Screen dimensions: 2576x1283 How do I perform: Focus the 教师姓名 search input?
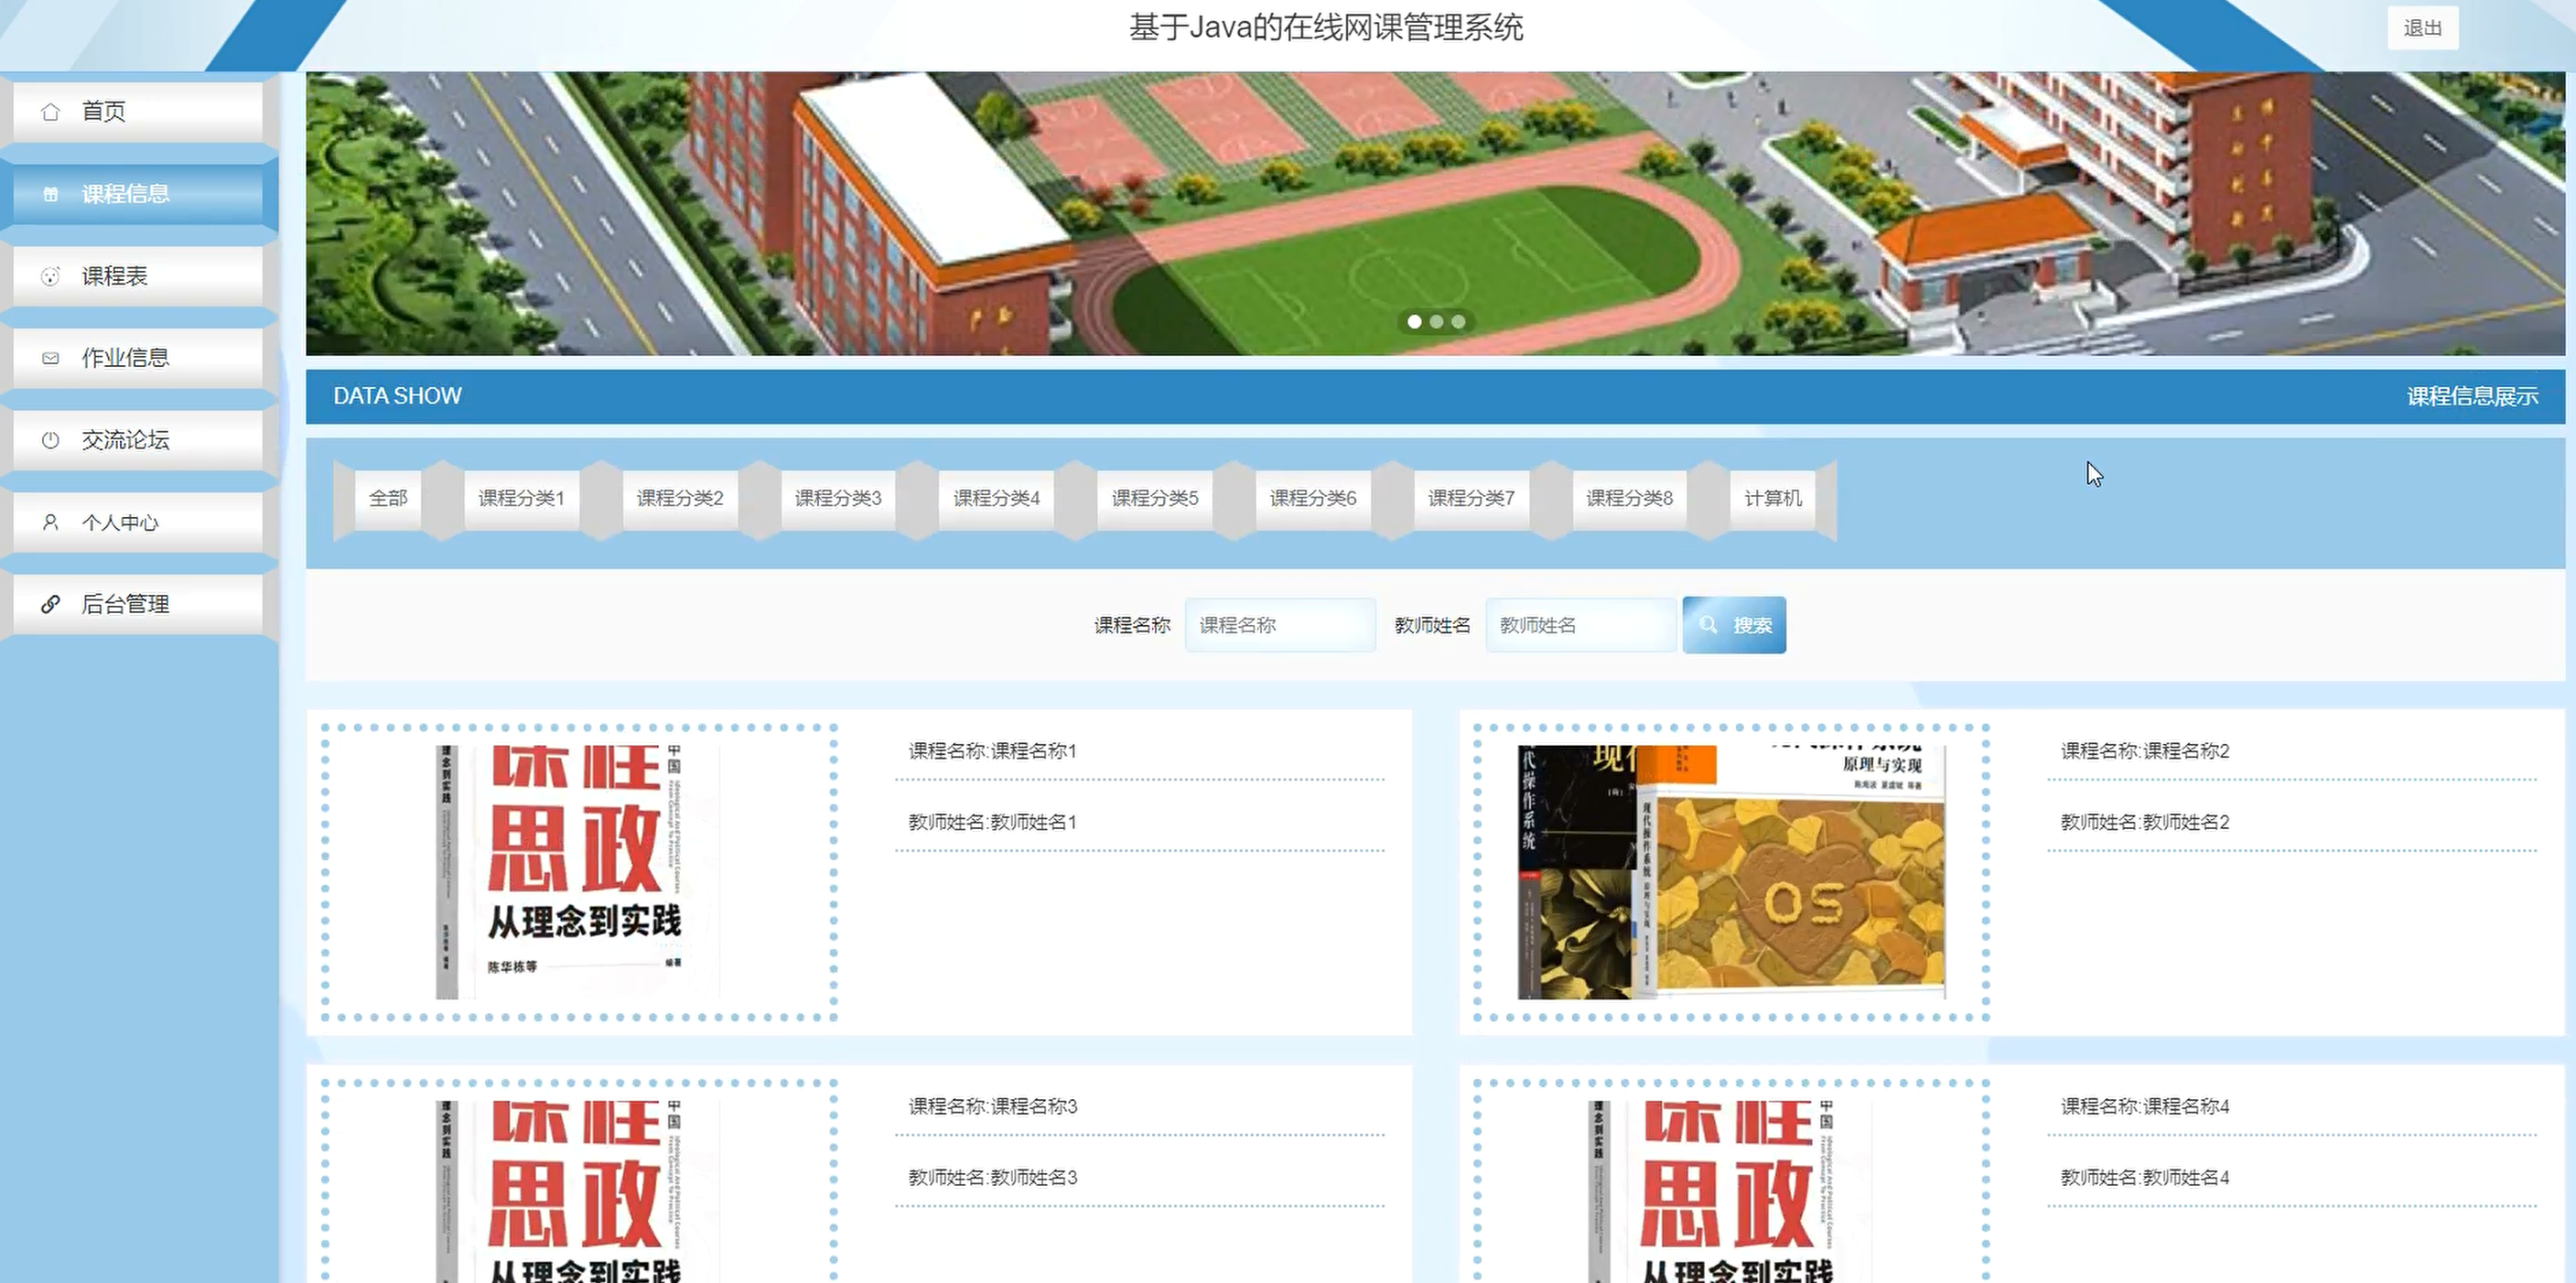pyautogui.click(x=1581, y=625)
